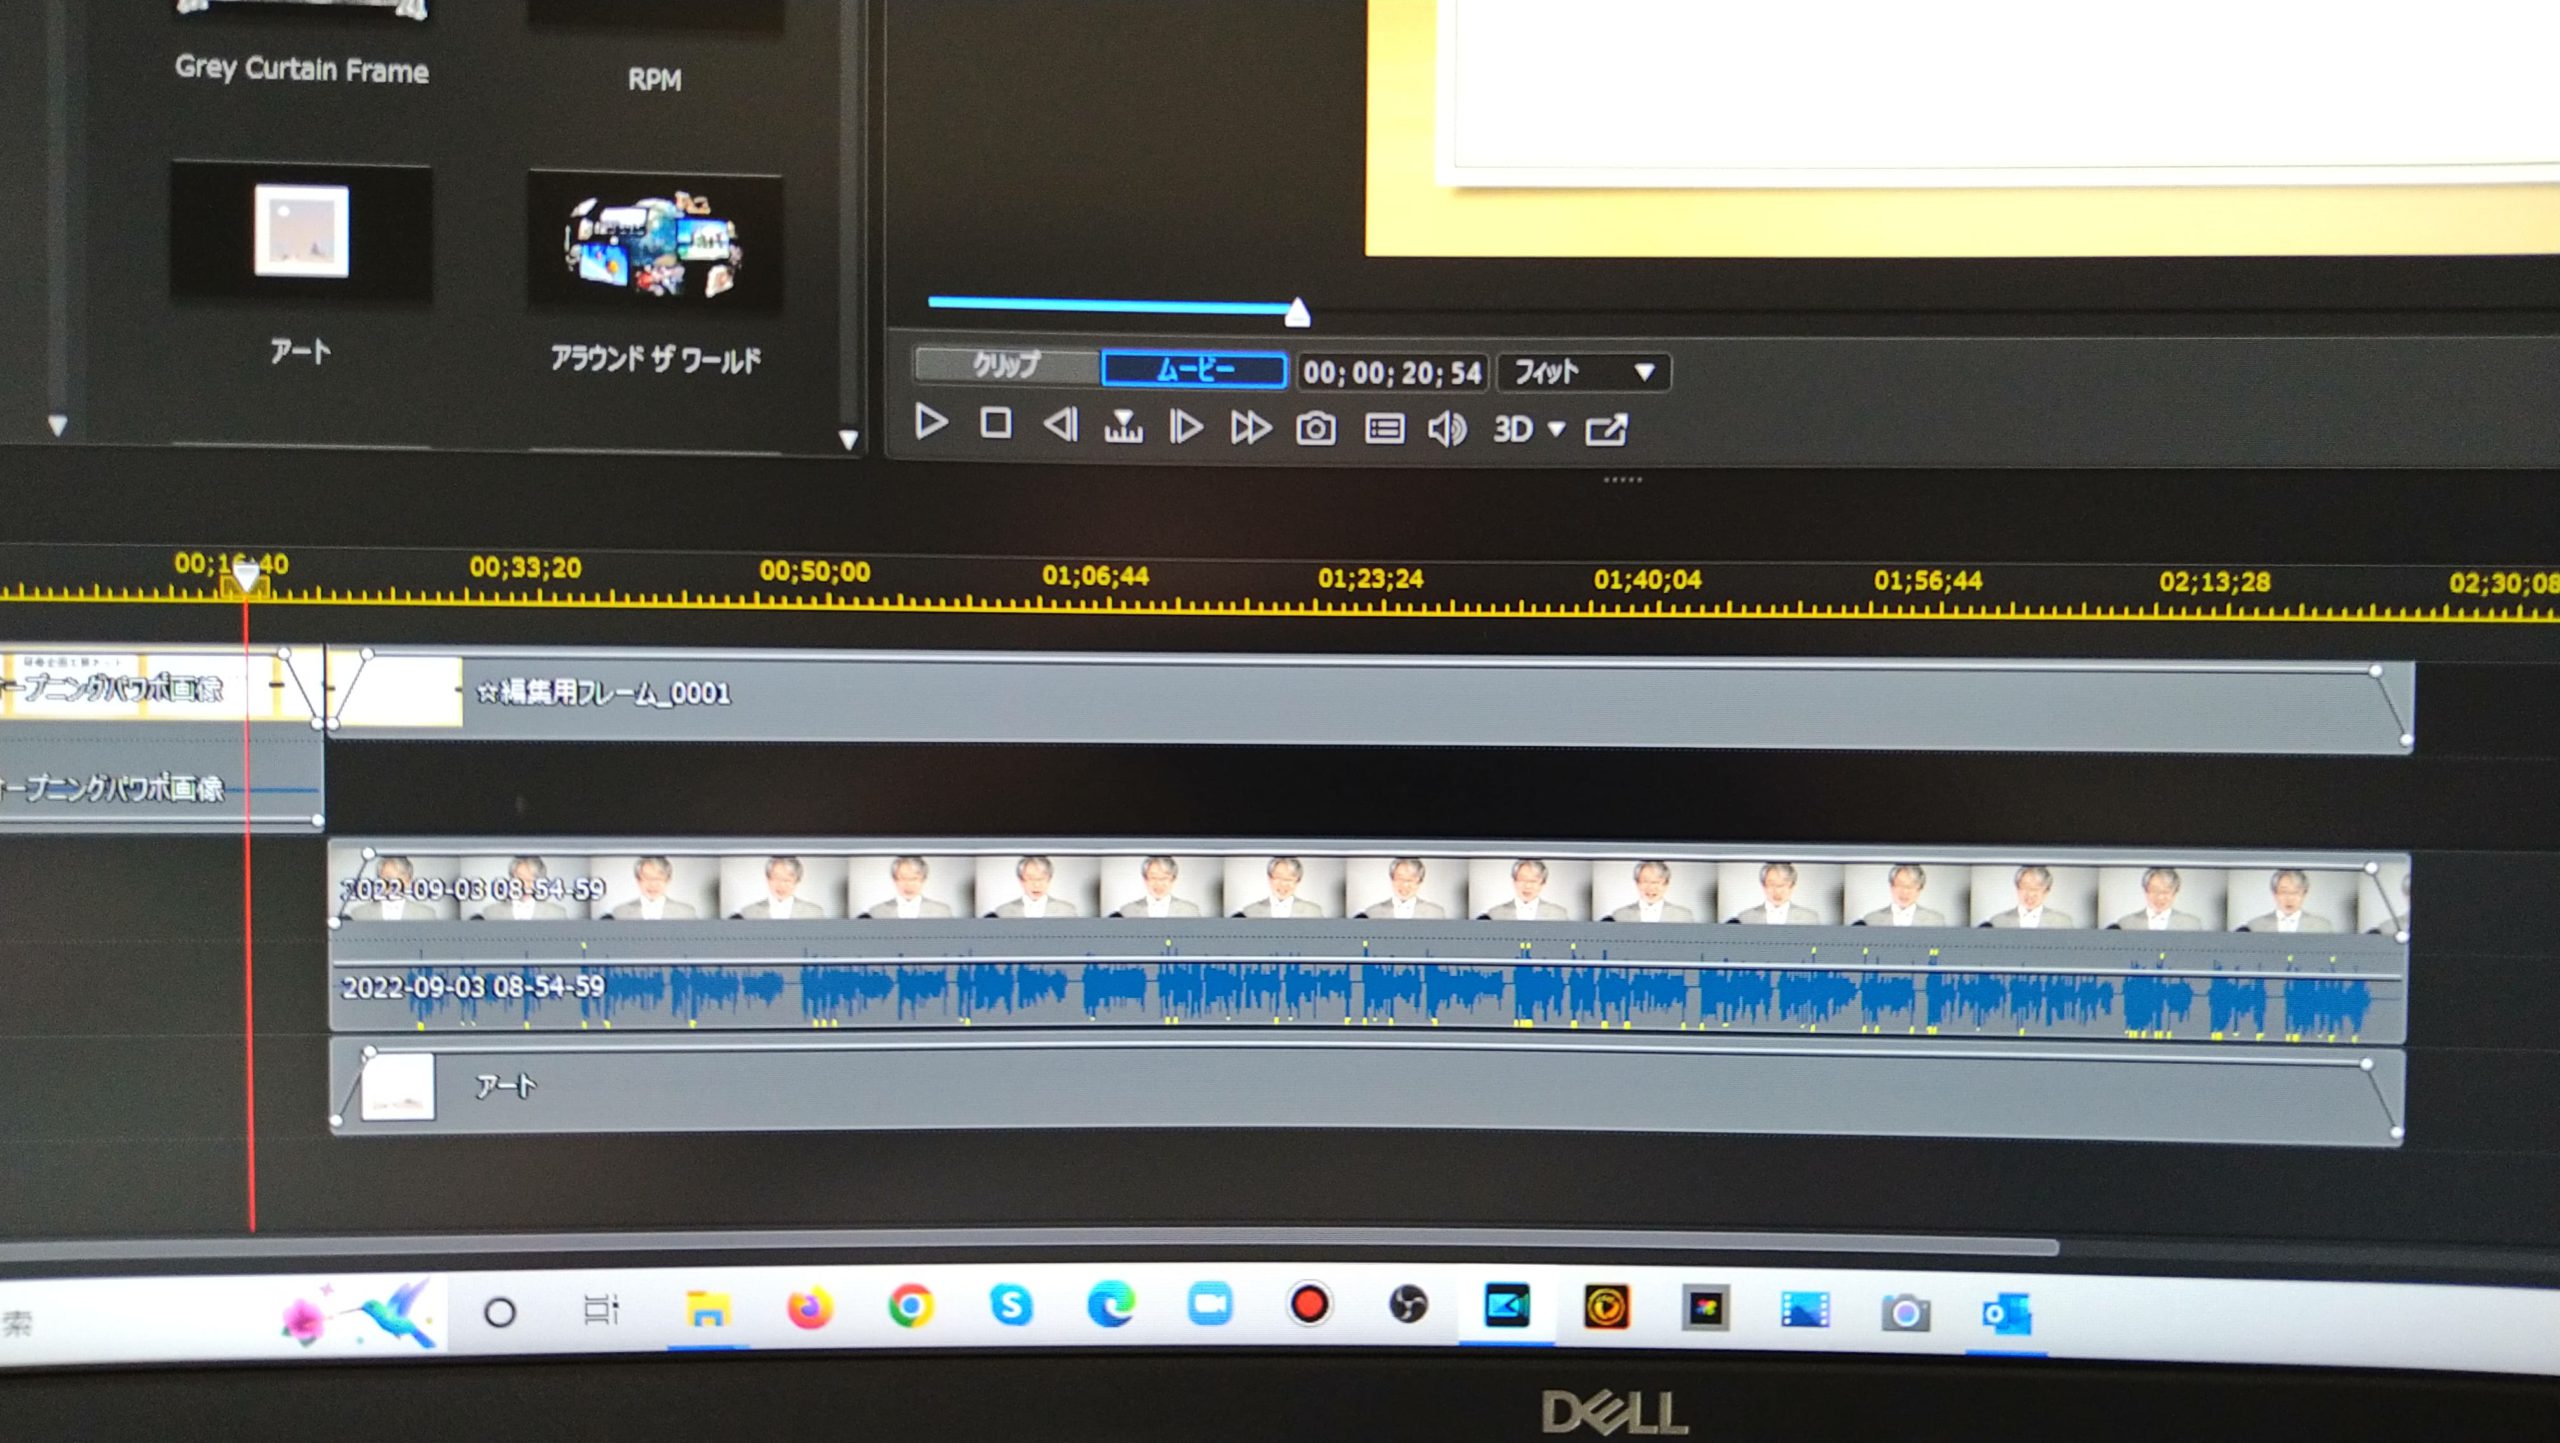This screenshot has width=2560, height=1443.
Task: Open Microsoft Edge from the taskbar
Action: click(1110, 1304)
